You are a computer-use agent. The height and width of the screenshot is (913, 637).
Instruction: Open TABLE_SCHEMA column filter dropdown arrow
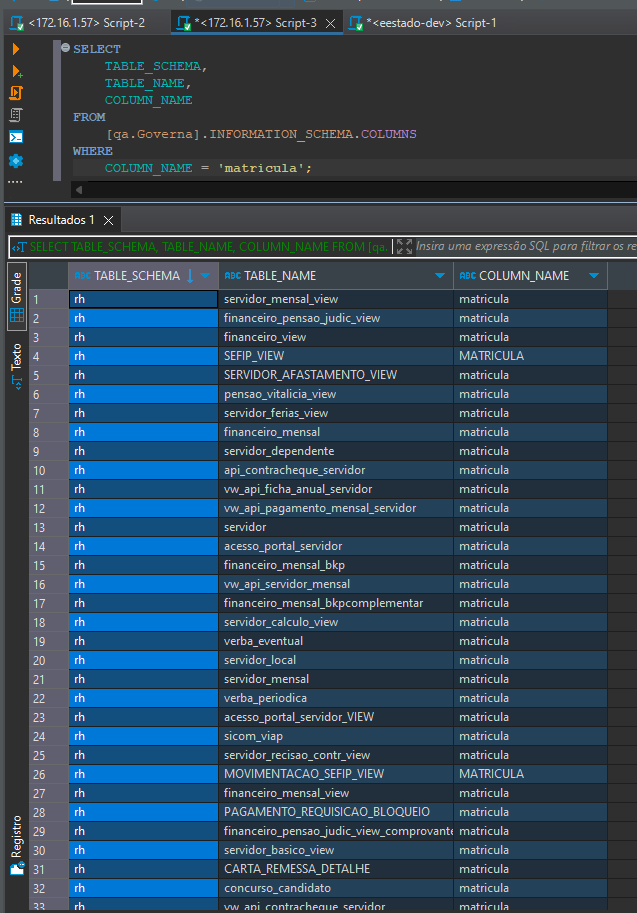point(205,275)
